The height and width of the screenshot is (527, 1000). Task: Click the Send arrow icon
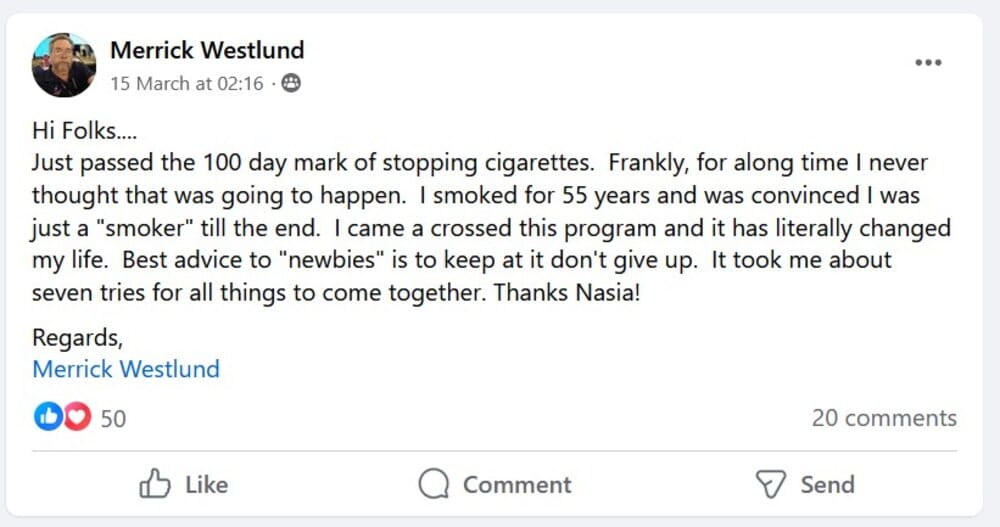pos(768,485)
